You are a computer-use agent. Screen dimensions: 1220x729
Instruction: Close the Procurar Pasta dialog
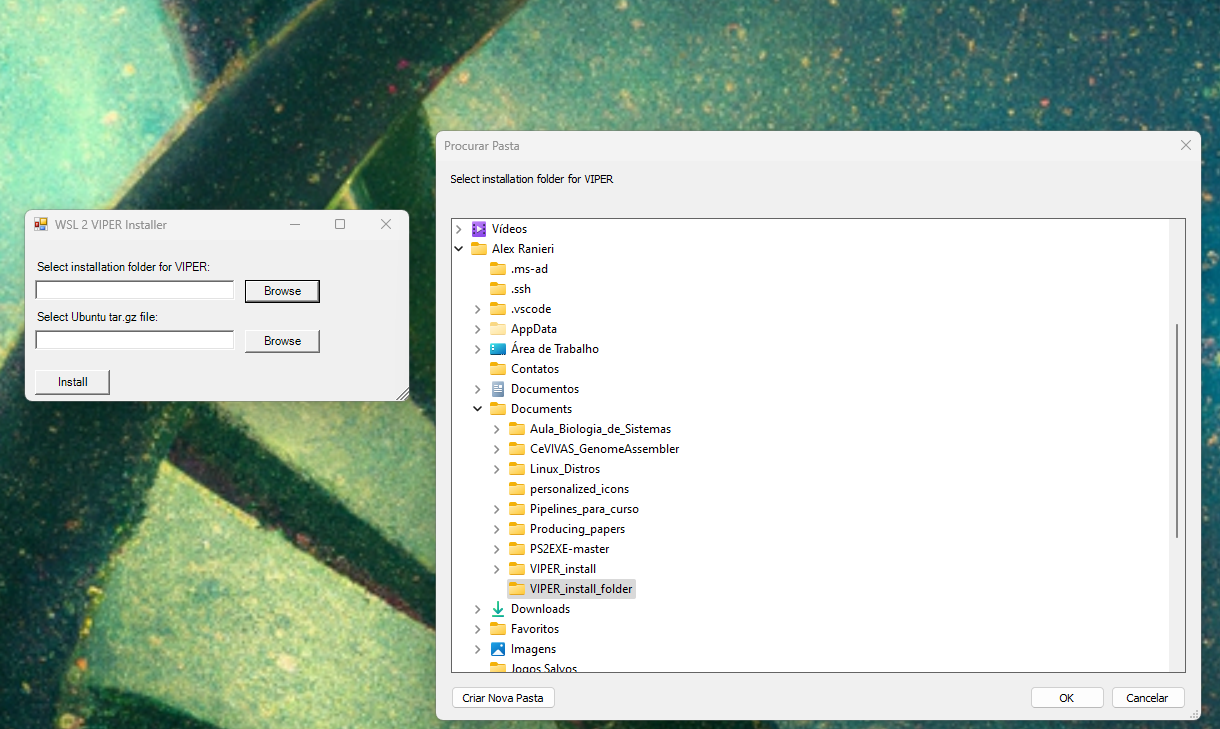click(x=1186, y=146)
